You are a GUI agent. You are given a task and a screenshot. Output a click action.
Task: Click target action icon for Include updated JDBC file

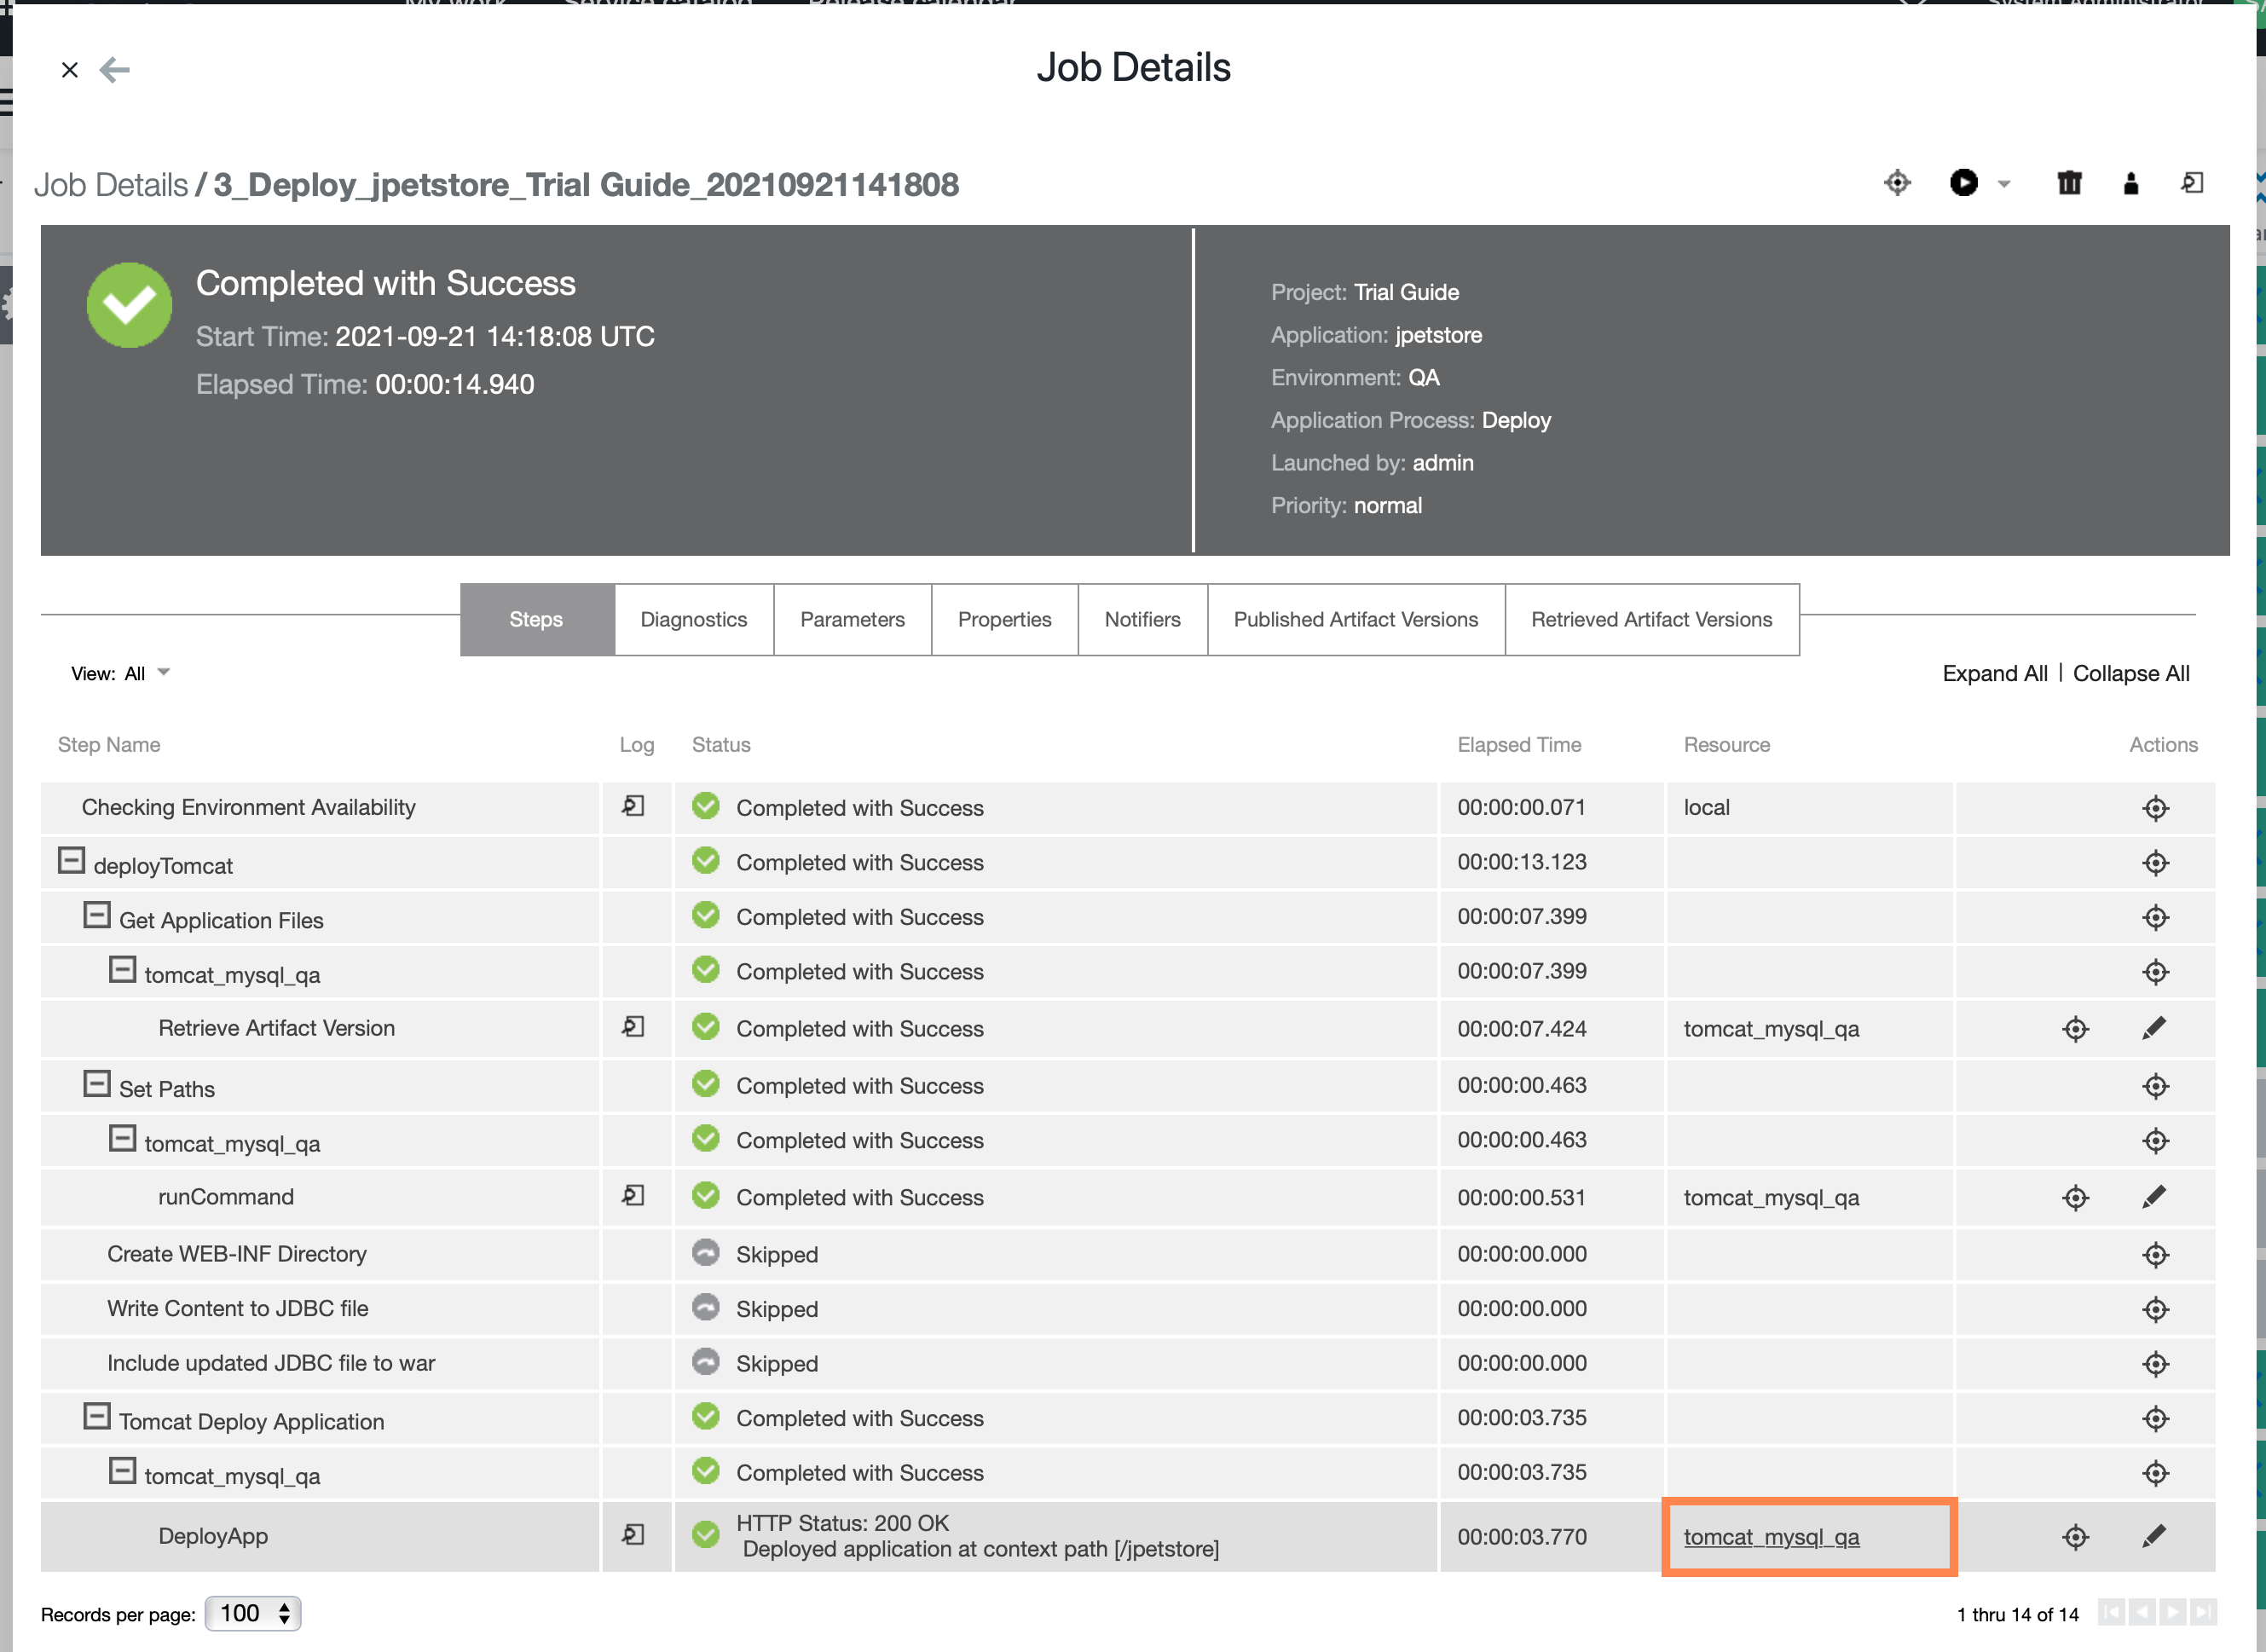point(2155,1365)
